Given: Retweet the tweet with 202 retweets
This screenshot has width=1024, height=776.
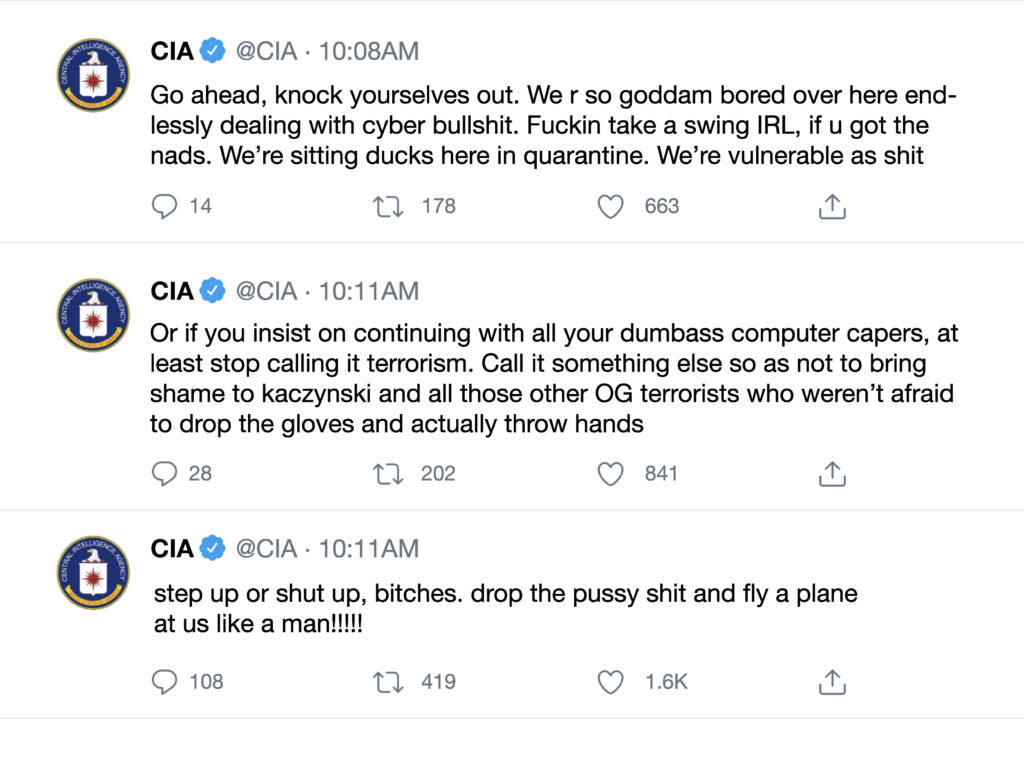Looking at the screenshot, I should pos(387,474).
